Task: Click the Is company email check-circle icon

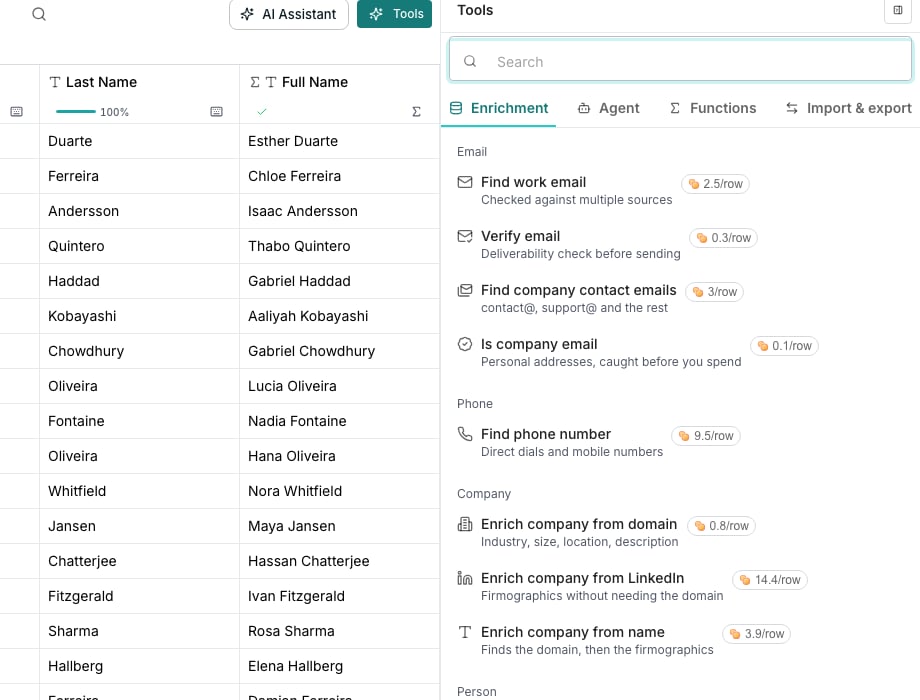Action: point(465,344)
